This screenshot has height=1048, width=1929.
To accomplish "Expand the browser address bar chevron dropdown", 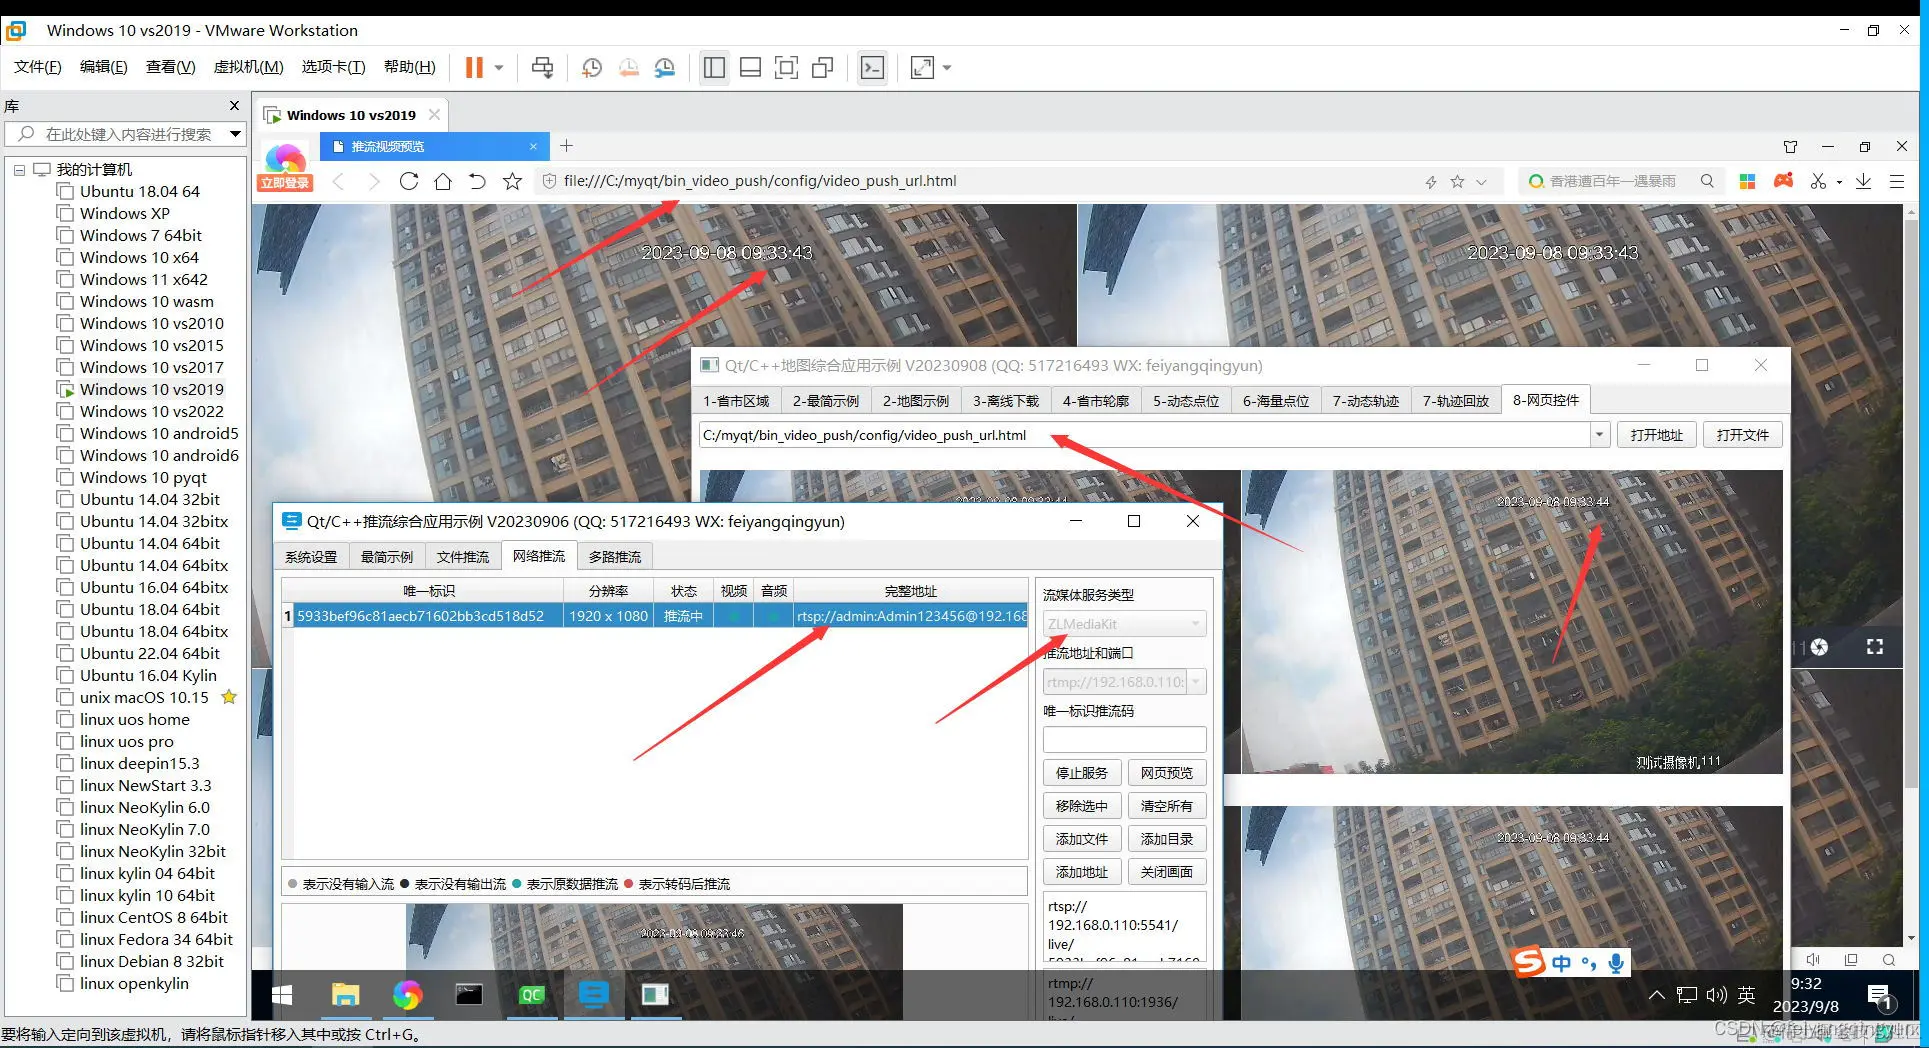I will pyautogui.click(x=1481, y=181).
